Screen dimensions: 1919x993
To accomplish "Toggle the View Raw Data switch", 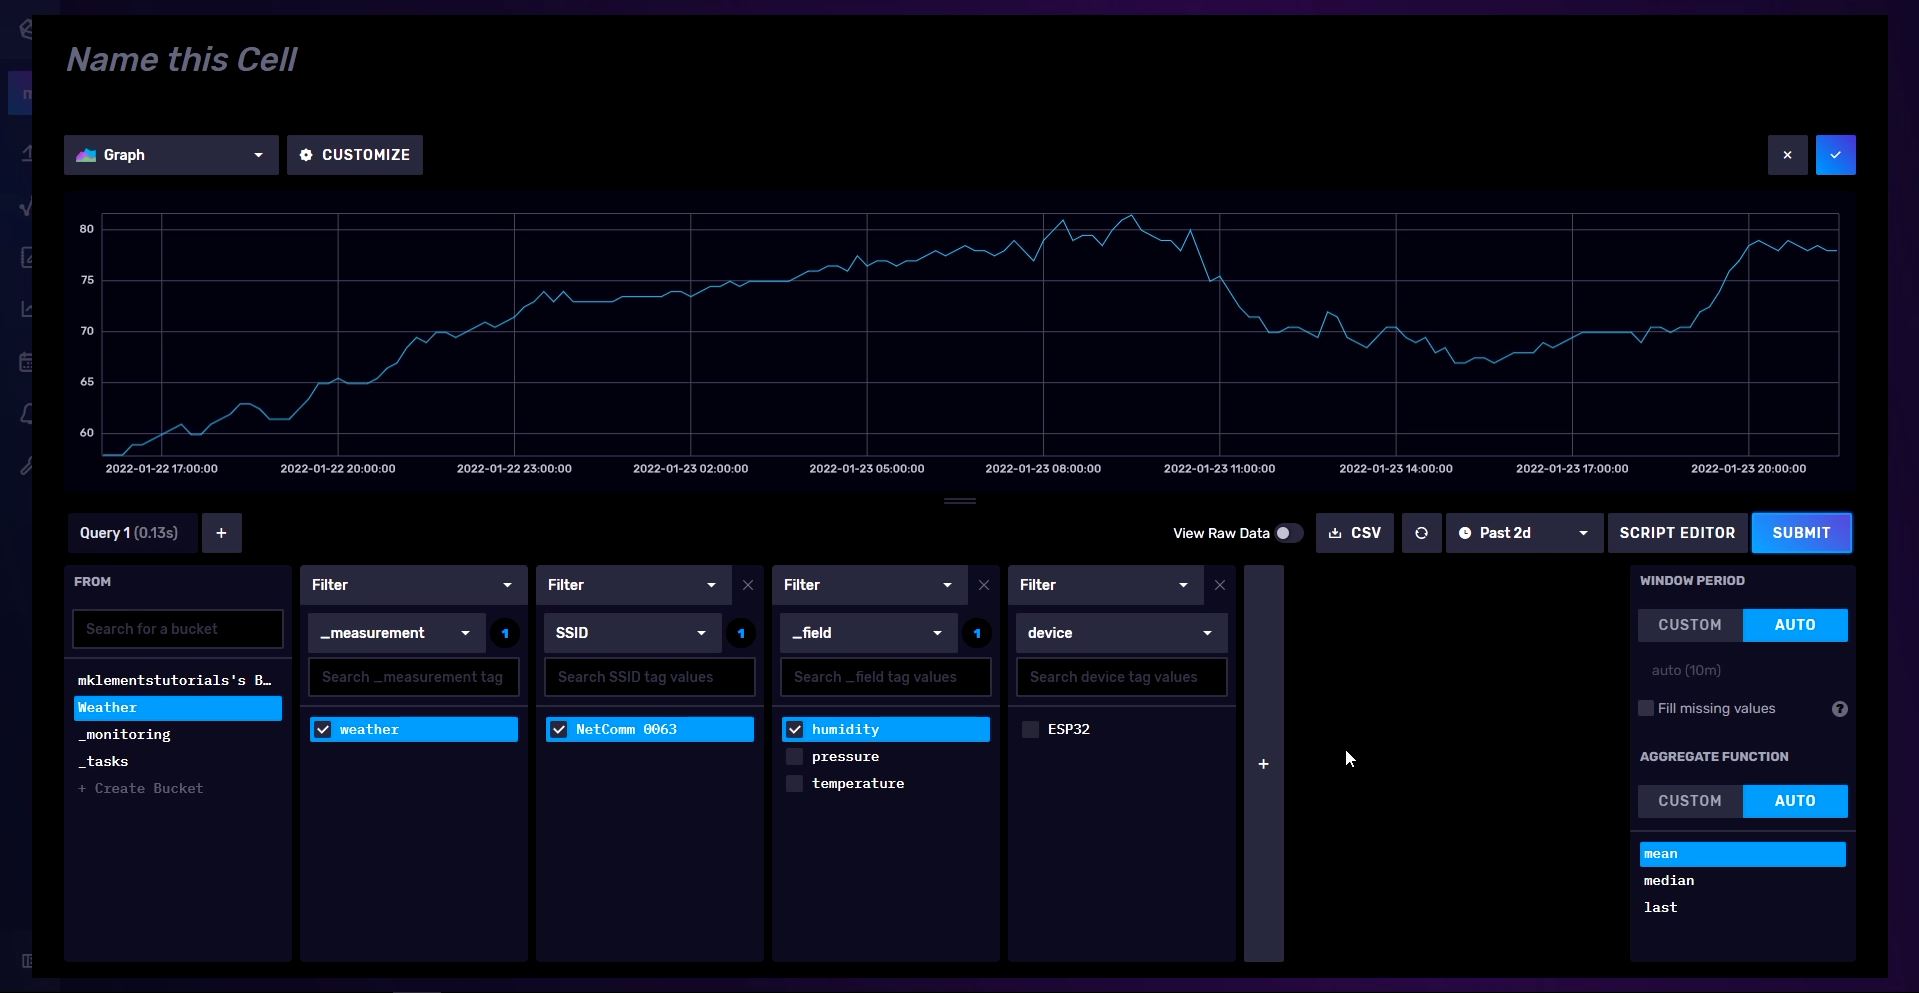I will (1288, 533).
